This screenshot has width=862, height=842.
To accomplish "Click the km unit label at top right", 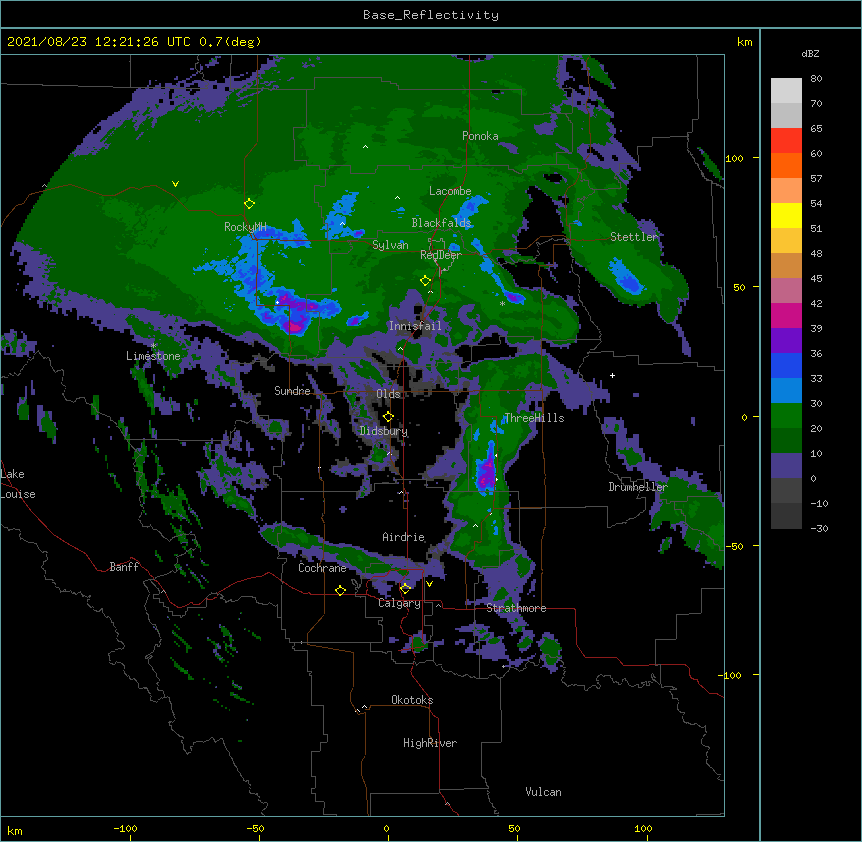I will click(x=744, y=42).
